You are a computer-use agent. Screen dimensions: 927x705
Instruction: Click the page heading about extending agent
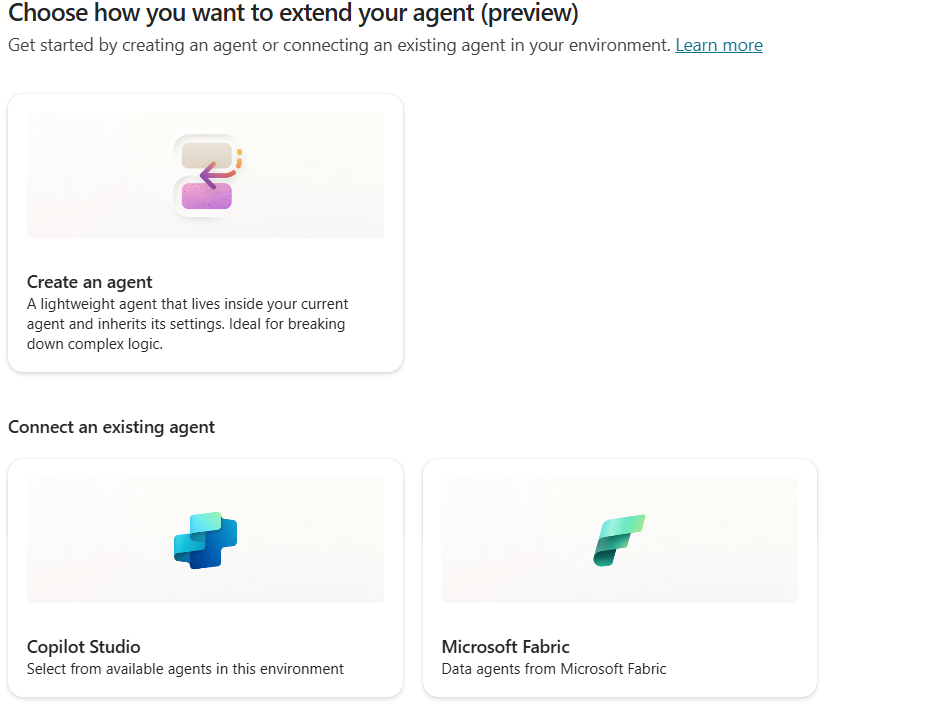pos(293,13)
